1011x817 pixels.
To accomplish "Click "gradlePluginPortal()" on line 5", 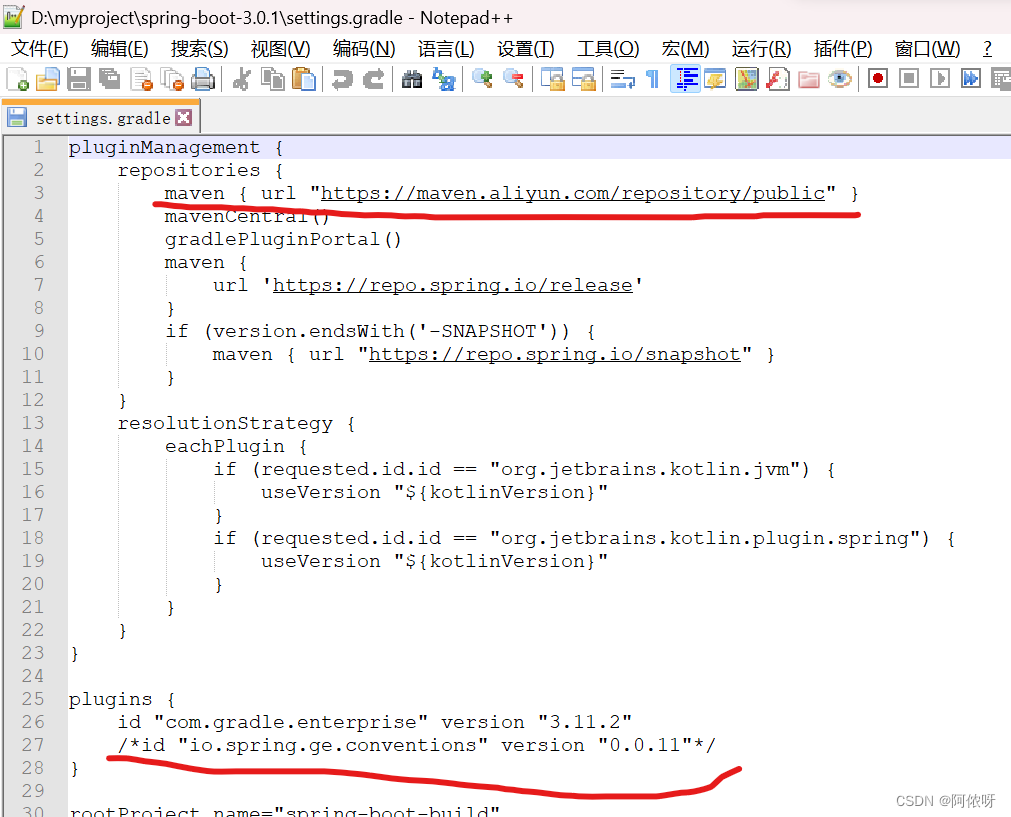I will (x=283, y=239).
